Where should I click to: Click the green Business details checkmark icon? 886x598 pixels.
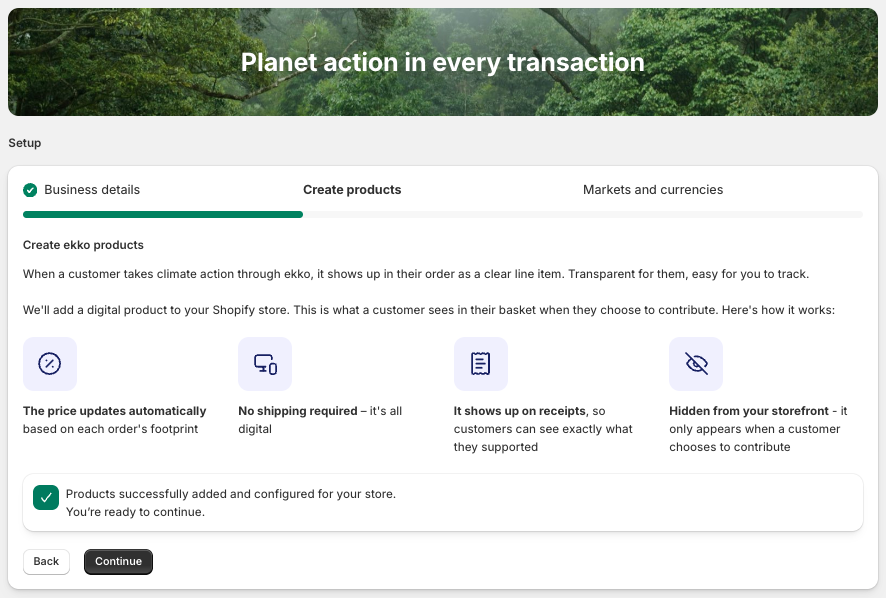click(x=30, y=190)
